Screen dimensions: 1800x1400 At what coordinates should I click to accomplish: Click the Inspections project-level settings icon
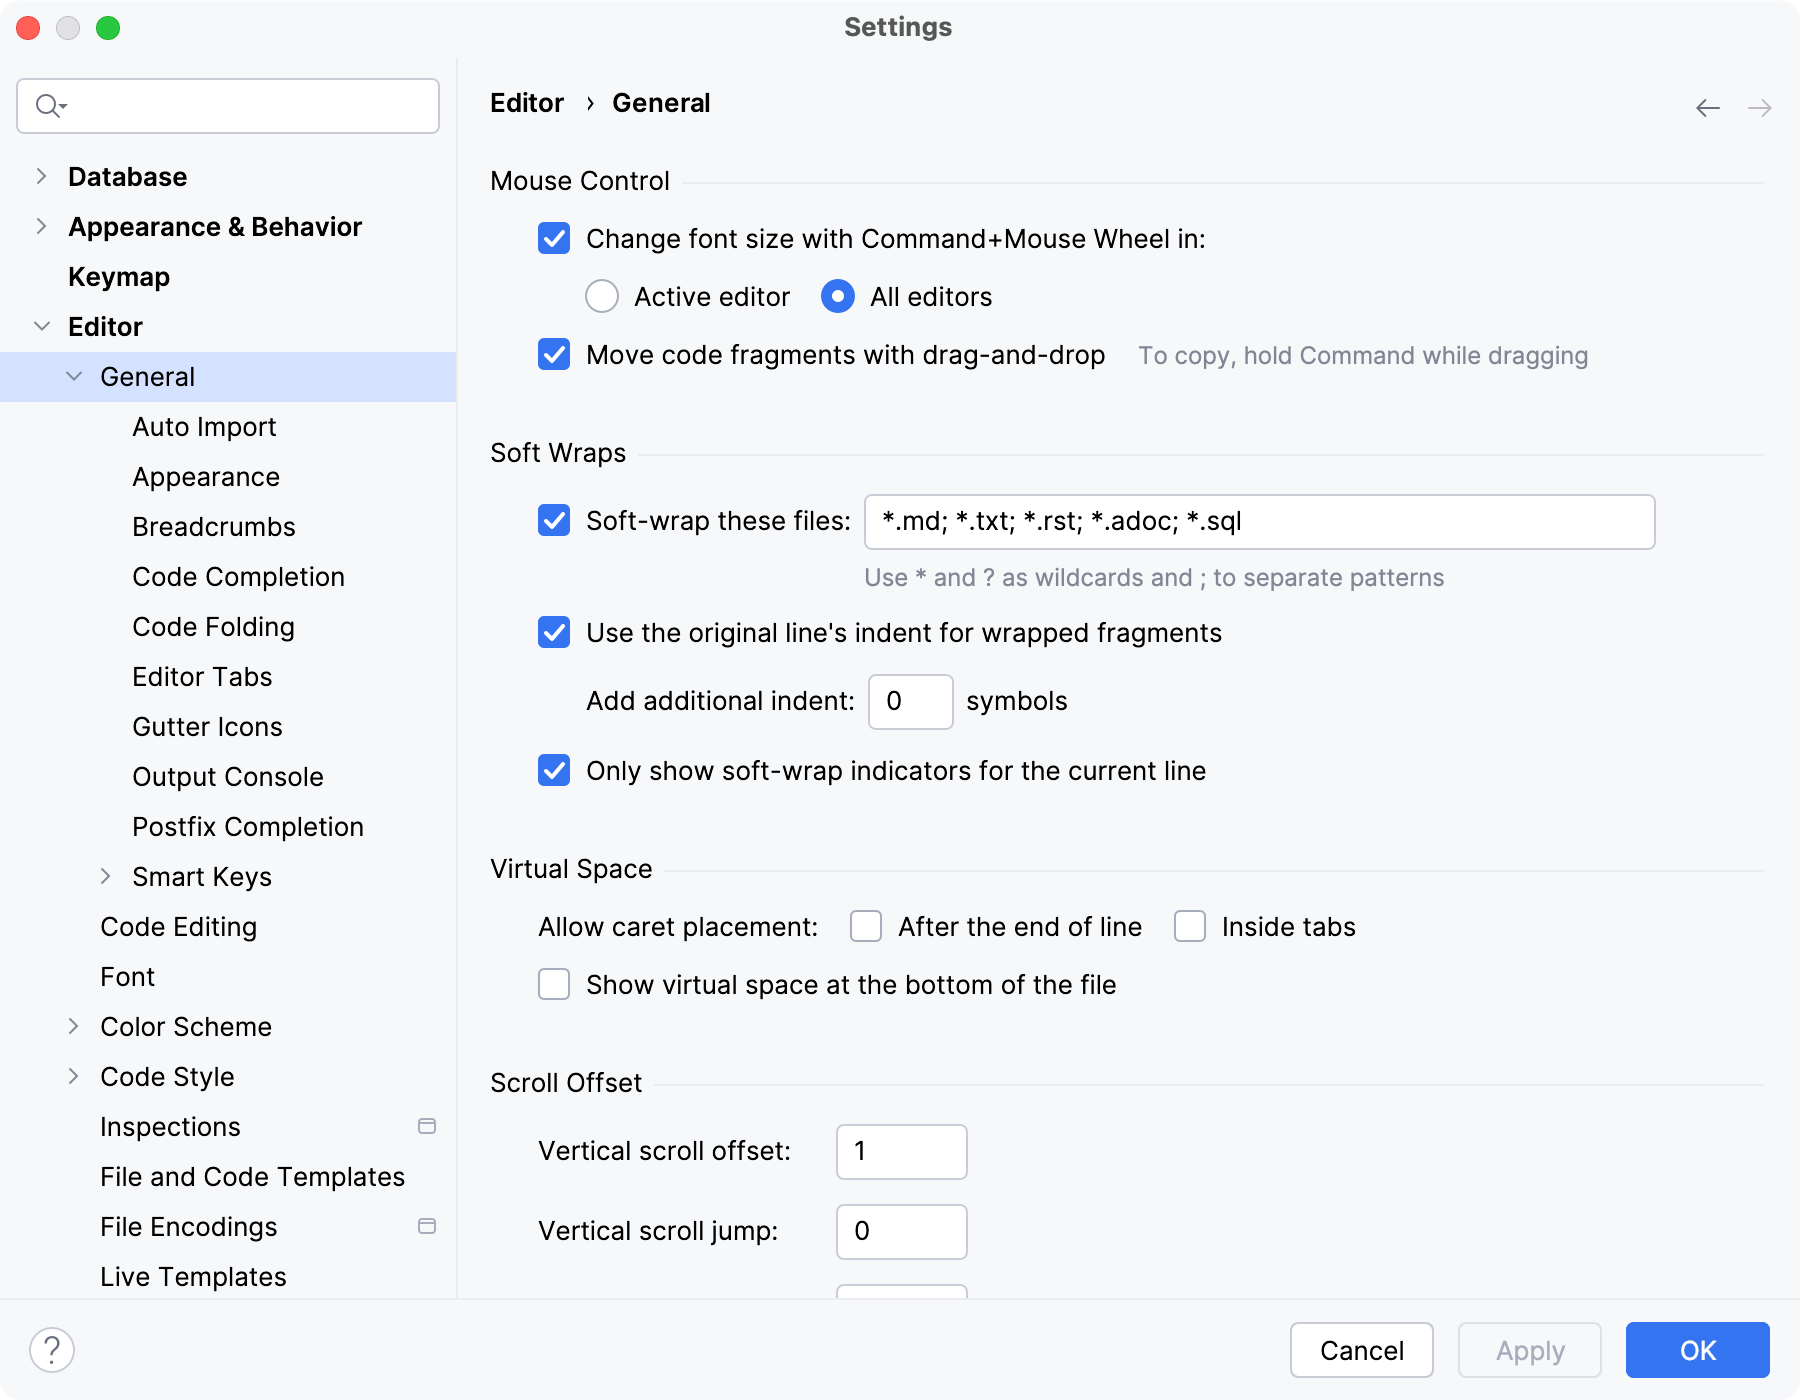pyautogui.click(x=427, y=1126)
